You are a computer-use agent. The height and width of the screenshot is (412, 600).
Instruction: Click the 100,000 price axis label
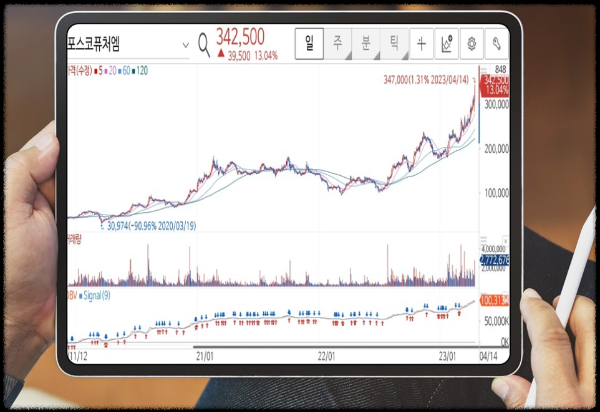(x=496, y=193)
